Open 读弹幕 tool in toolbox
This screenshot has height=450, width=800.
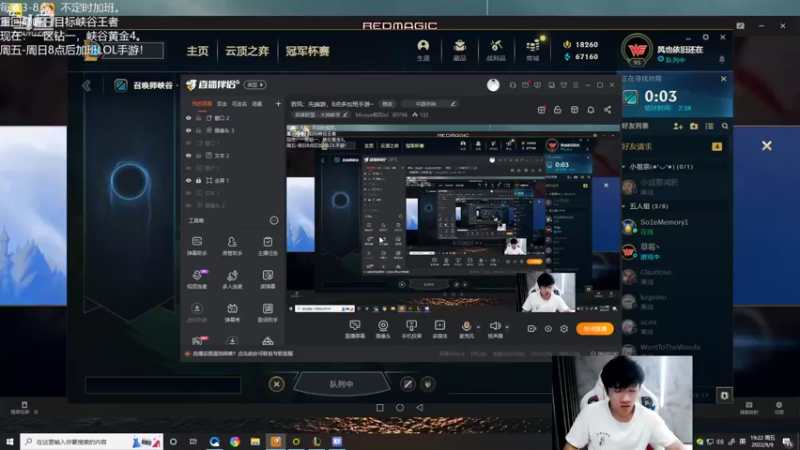[267, 279]
